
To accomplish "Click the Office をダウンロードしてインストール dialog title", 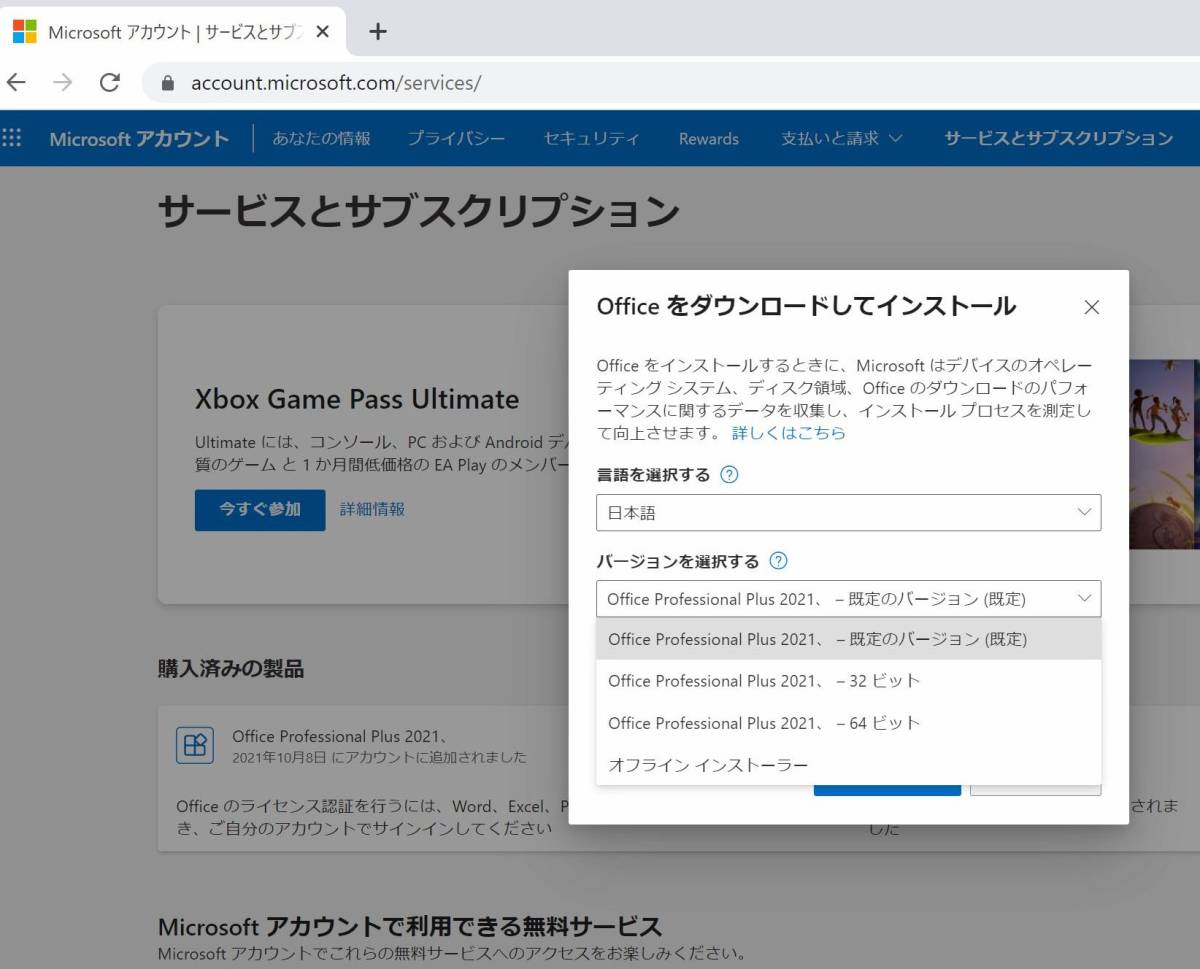I will 806,306.
